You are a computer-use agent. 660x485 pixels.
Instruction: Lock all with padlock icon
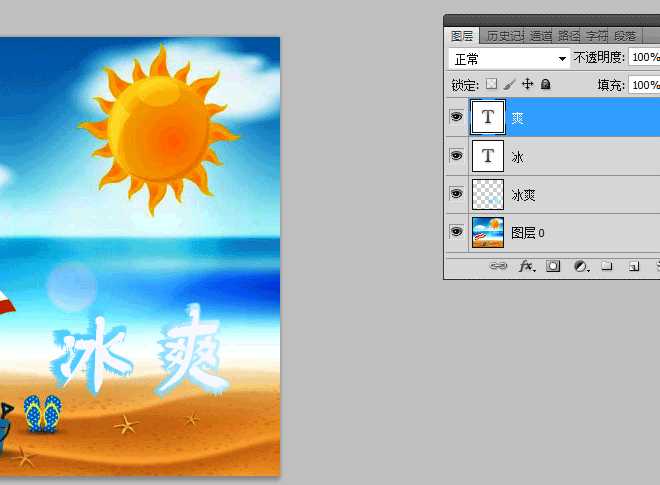[x=546, y=85]
